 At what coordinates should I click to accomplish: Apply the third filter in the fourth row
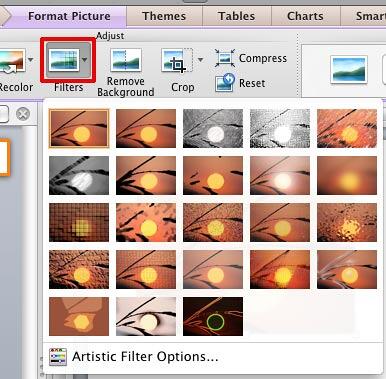[213, 269]
